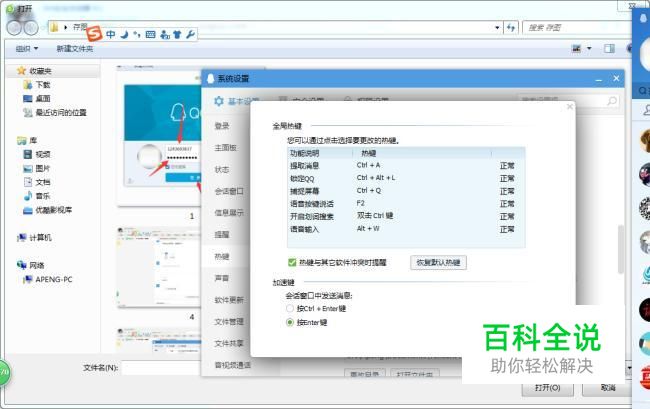Open the 主面板 settings section
Image resolution: width=650 pixels, height=409 pixels.
pos(225,148)
